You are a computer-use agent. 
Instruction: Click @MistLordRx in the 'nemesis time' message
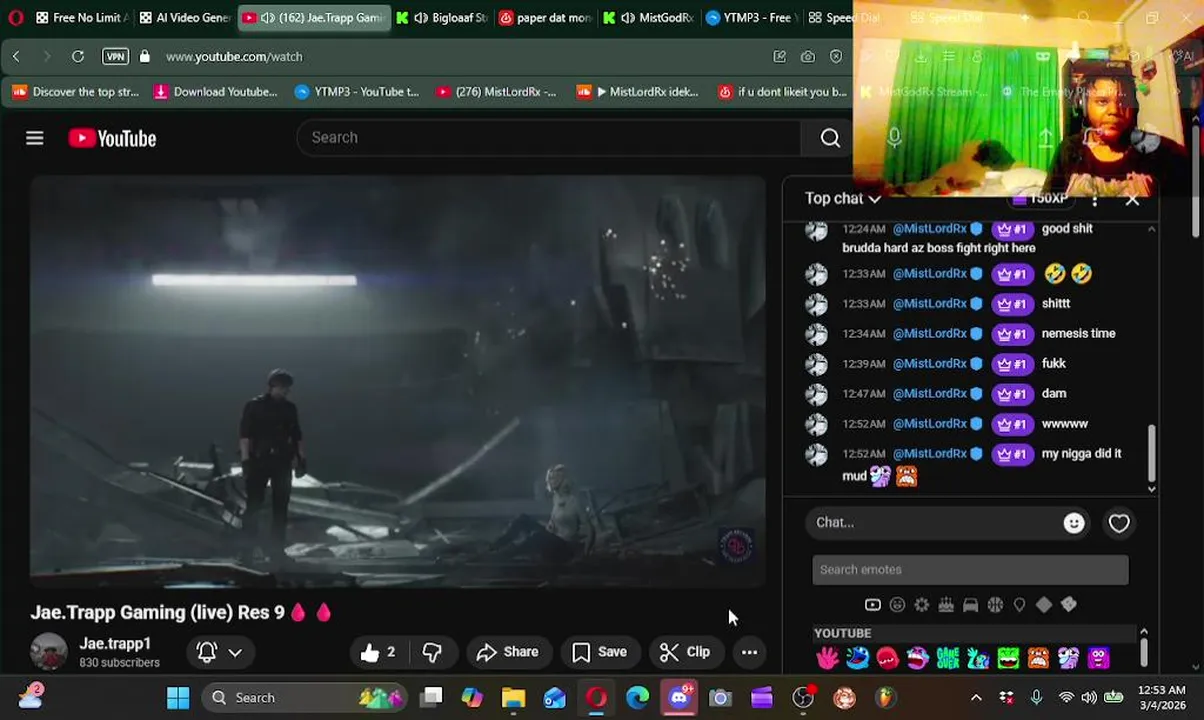point(930,334)
